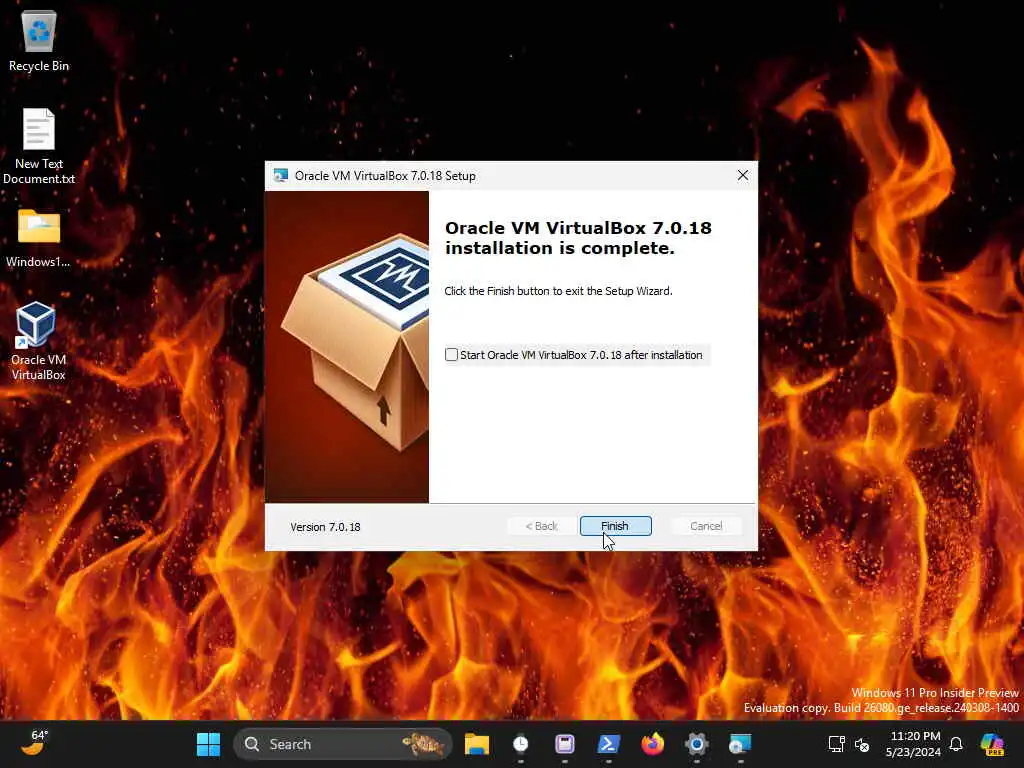Image resolution: width=1024 pixels, height=768 pixels.
Task: Click the disabled Back button
Action: tap(541, 526)
